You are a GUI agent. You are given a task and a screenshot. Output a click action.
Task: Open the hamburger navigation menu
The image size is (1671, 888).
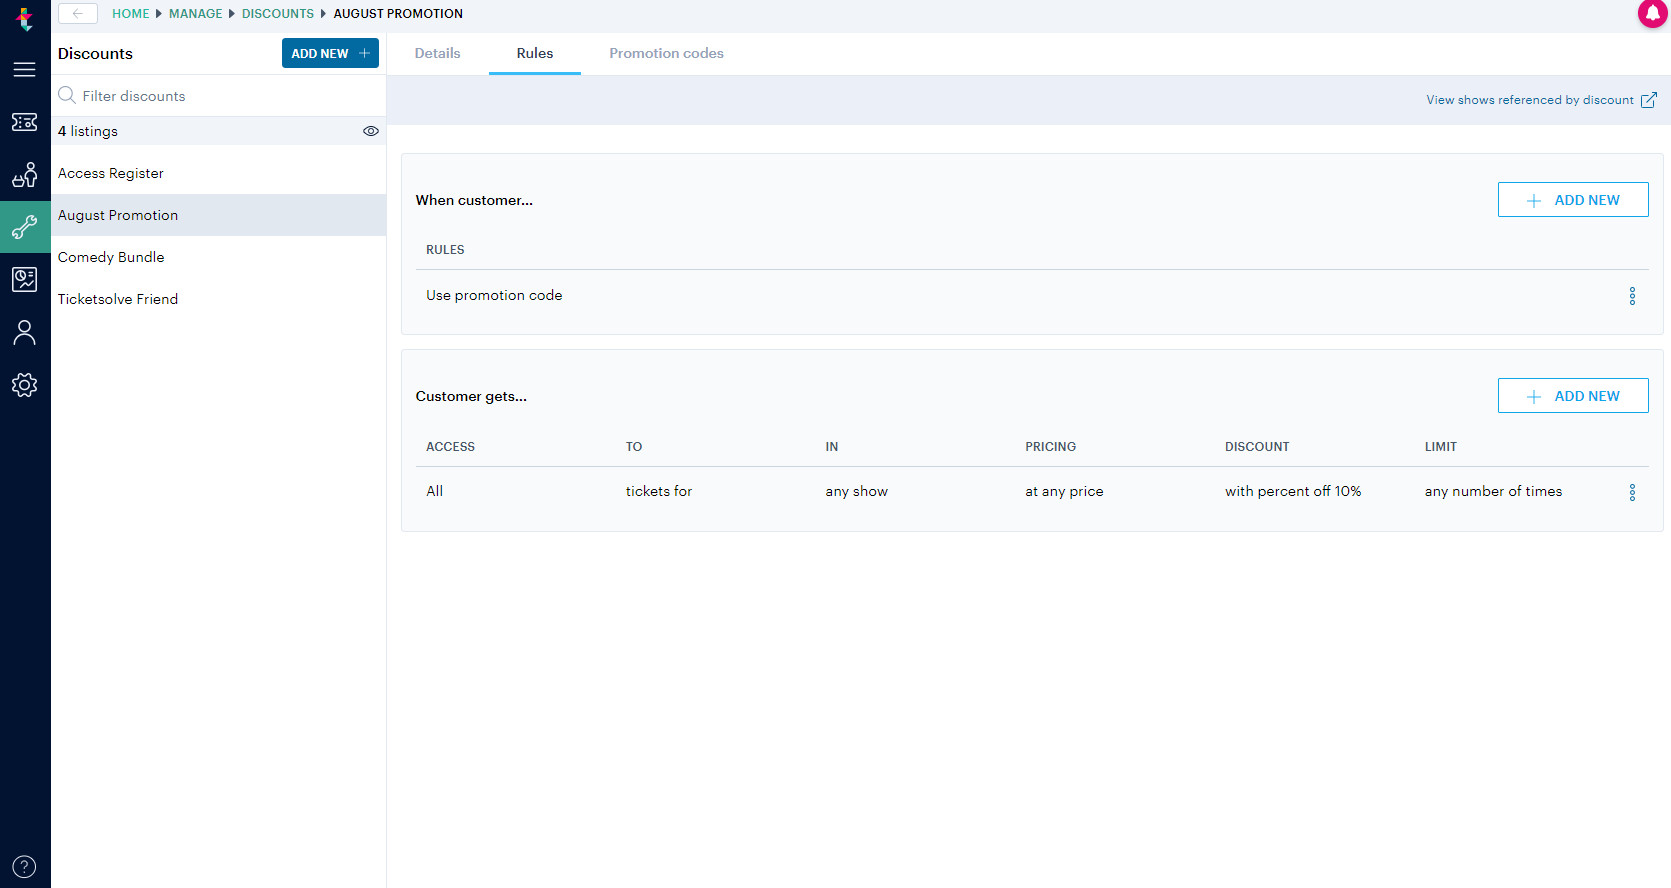[x=24, y=69]
